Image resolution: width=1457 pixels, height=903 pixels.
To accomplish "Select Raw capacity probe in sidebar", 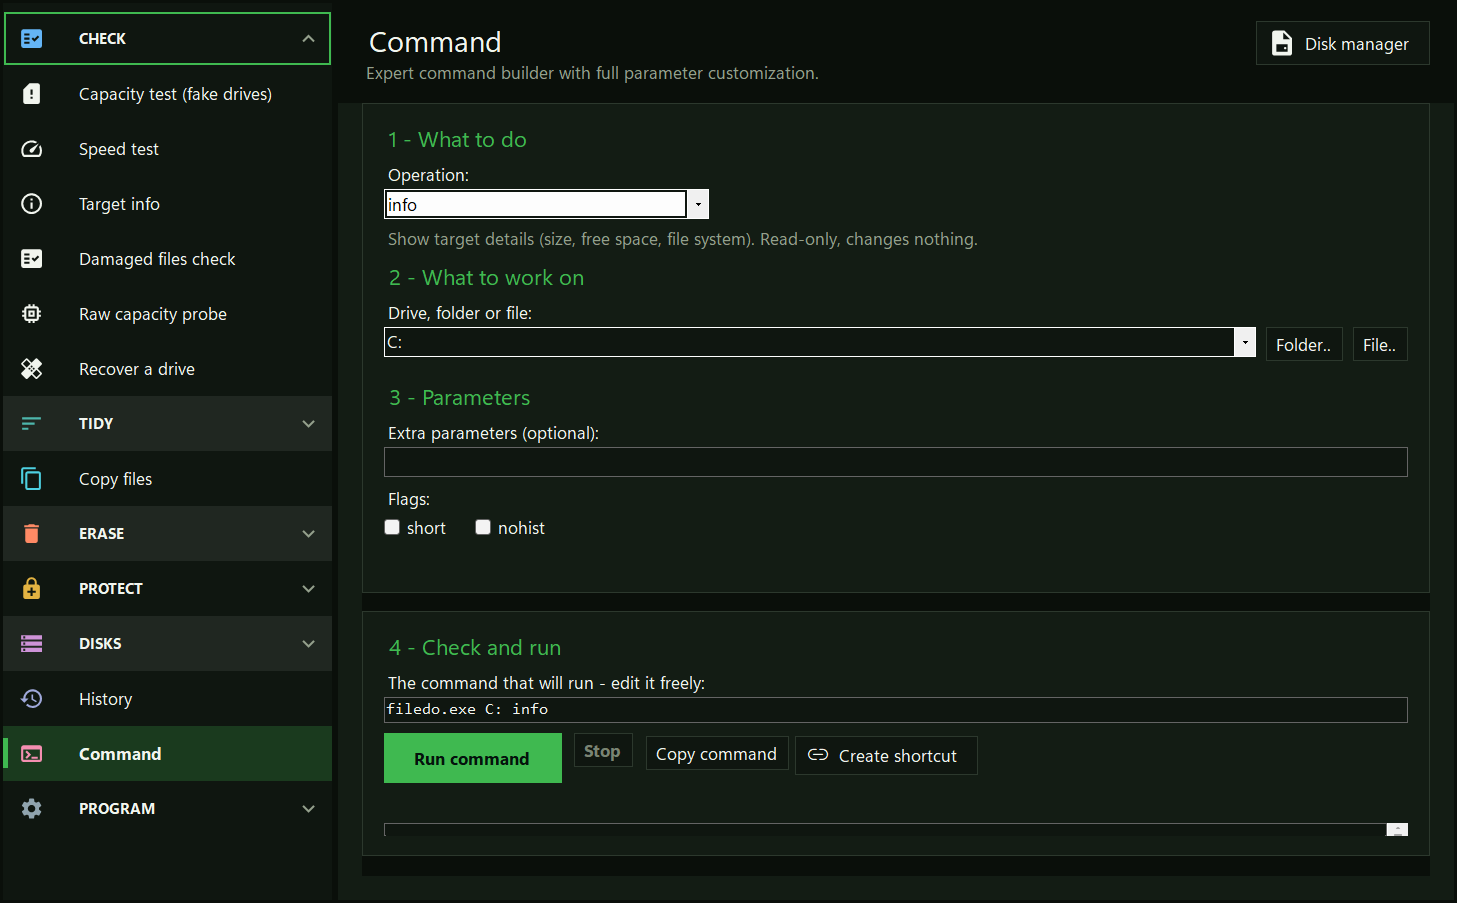I will point(168,314).
